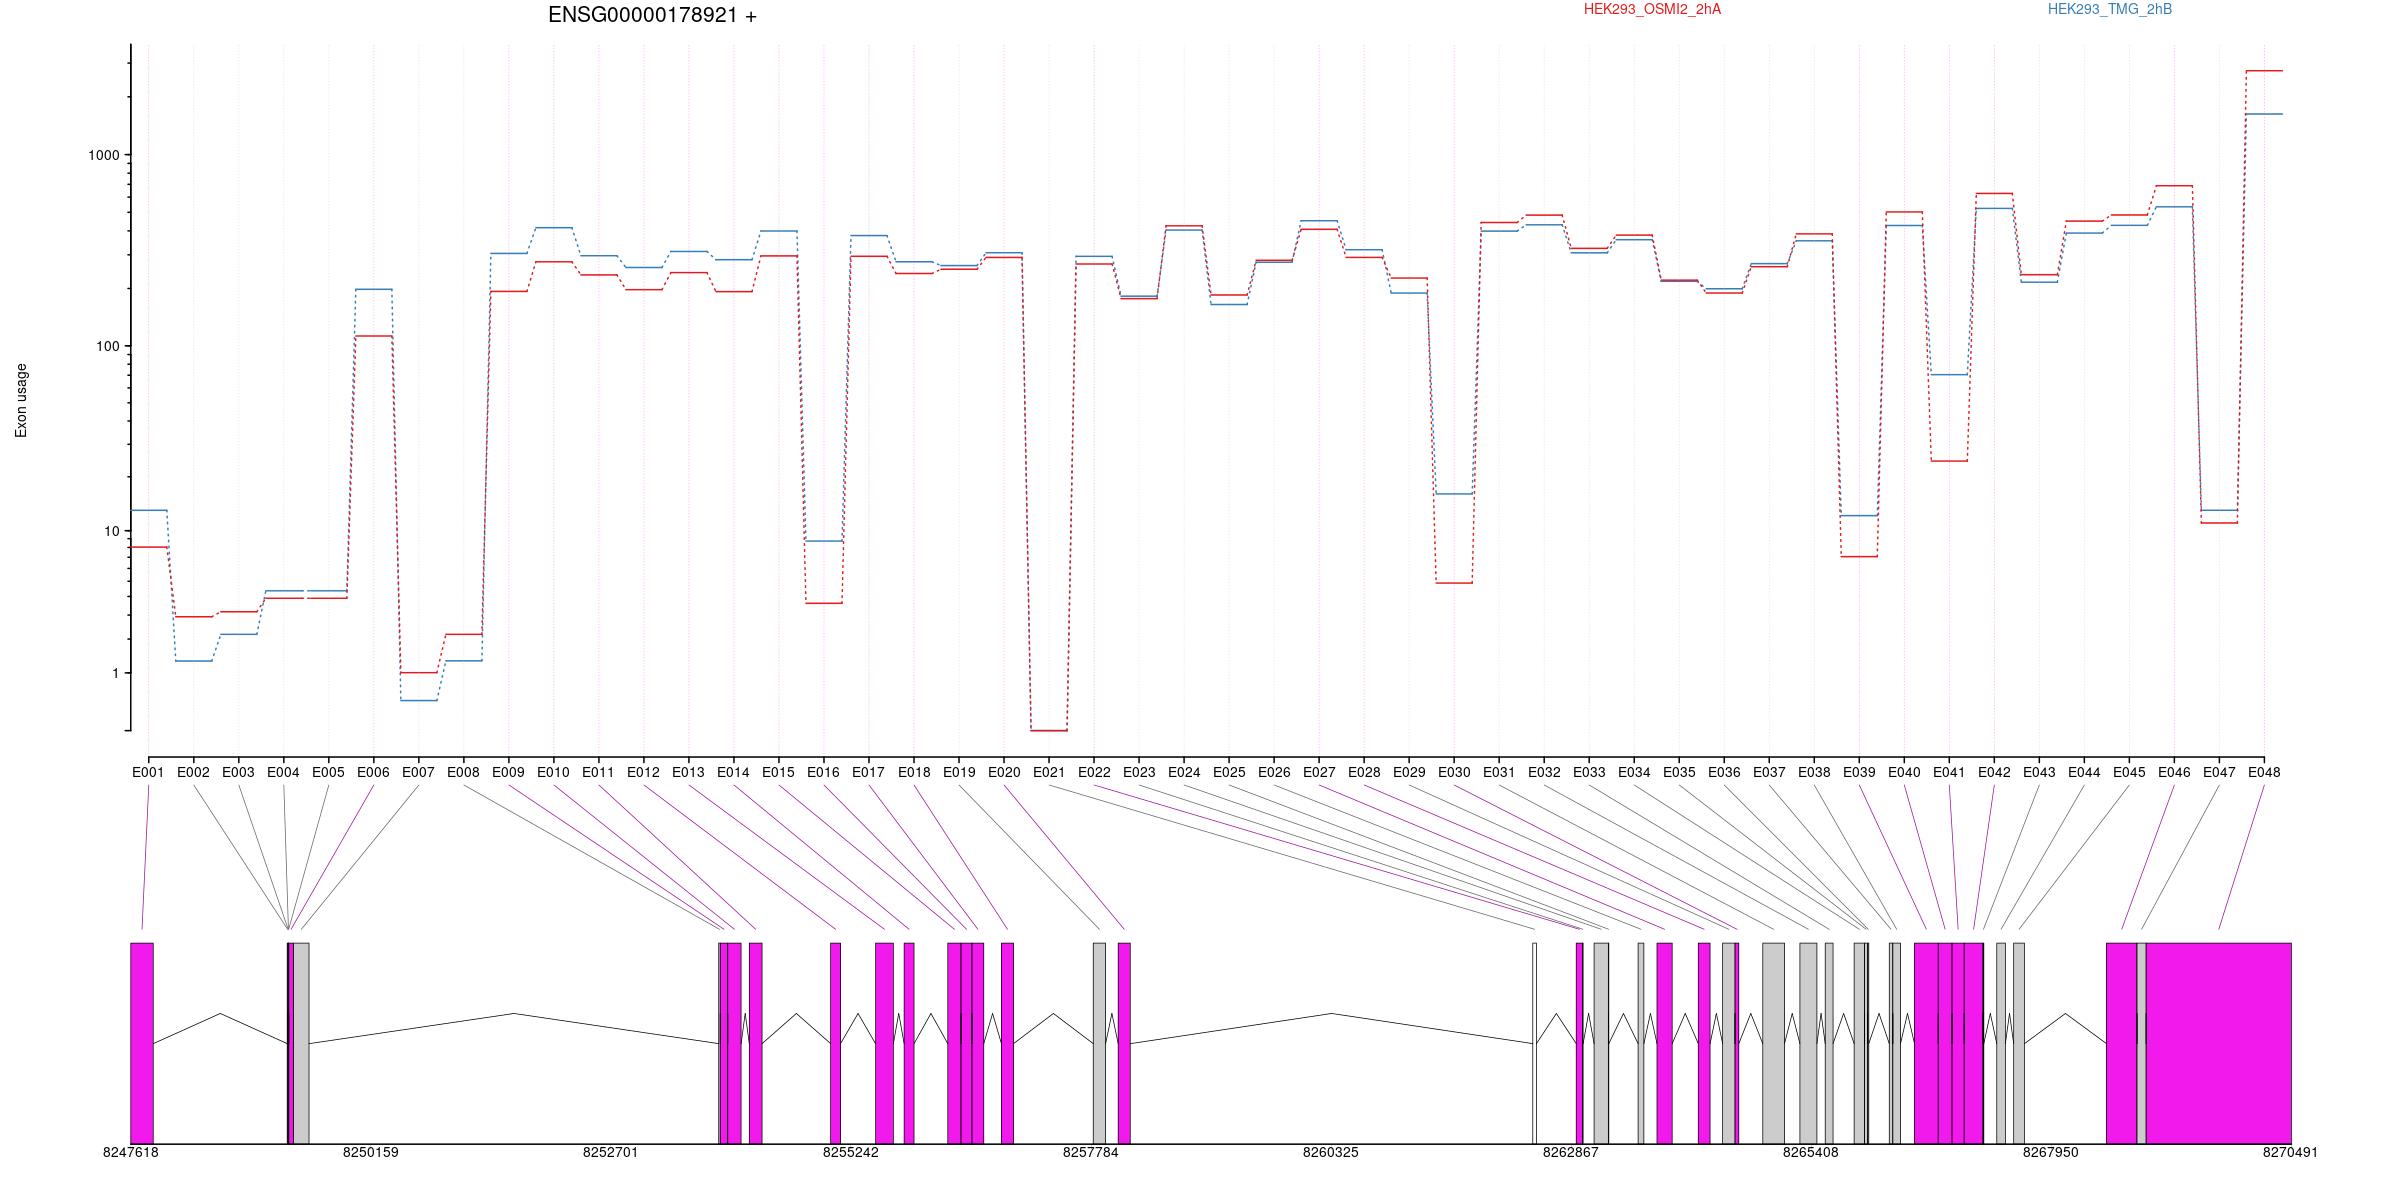Click exon label E039

point(1859,772)
